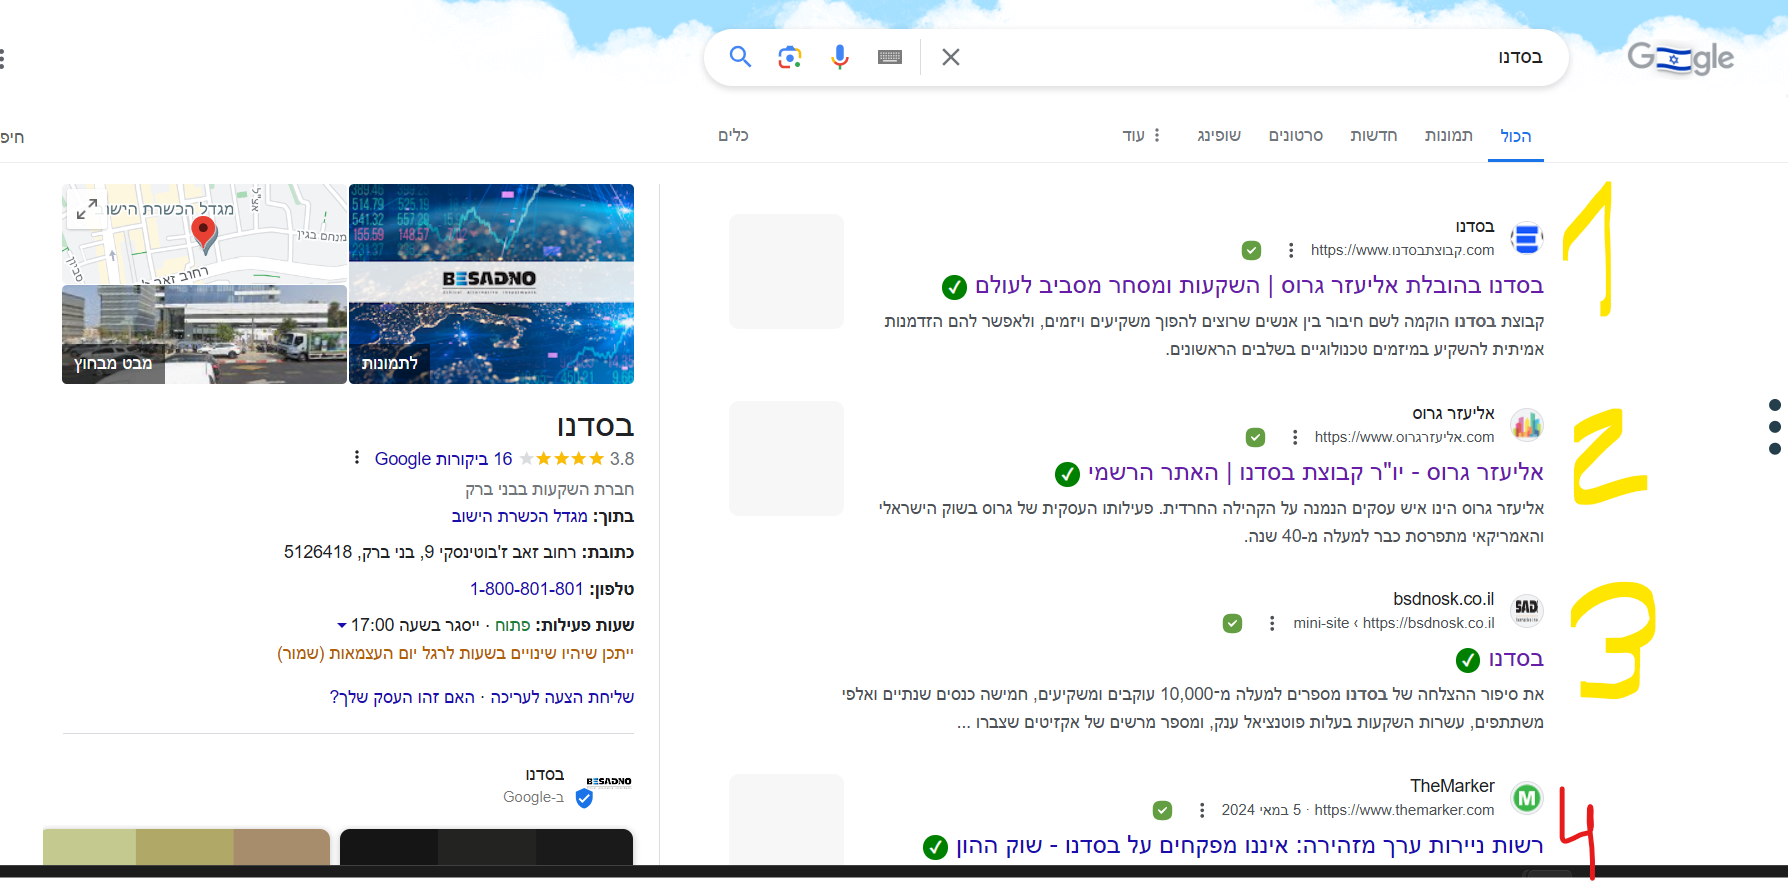Open the מבט מבחוץ street view thumbnail
This screenshot has width=1788, height=881.
(204, 334)
